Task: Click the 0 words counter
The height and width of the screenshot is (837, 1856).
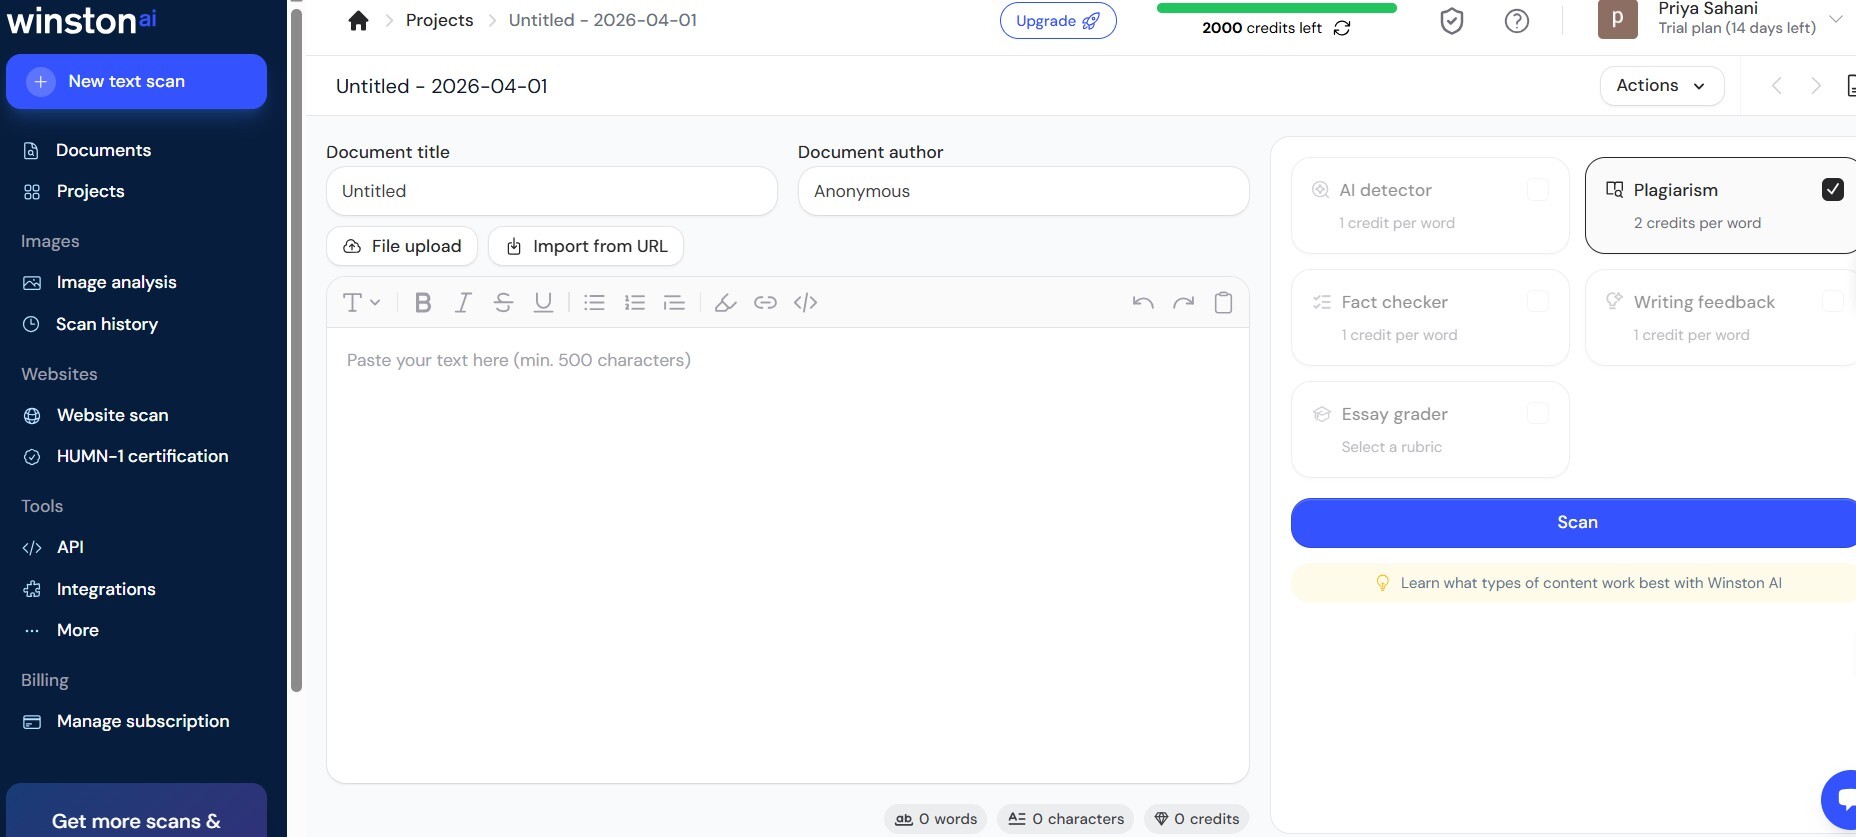Action: pos(936,819)
